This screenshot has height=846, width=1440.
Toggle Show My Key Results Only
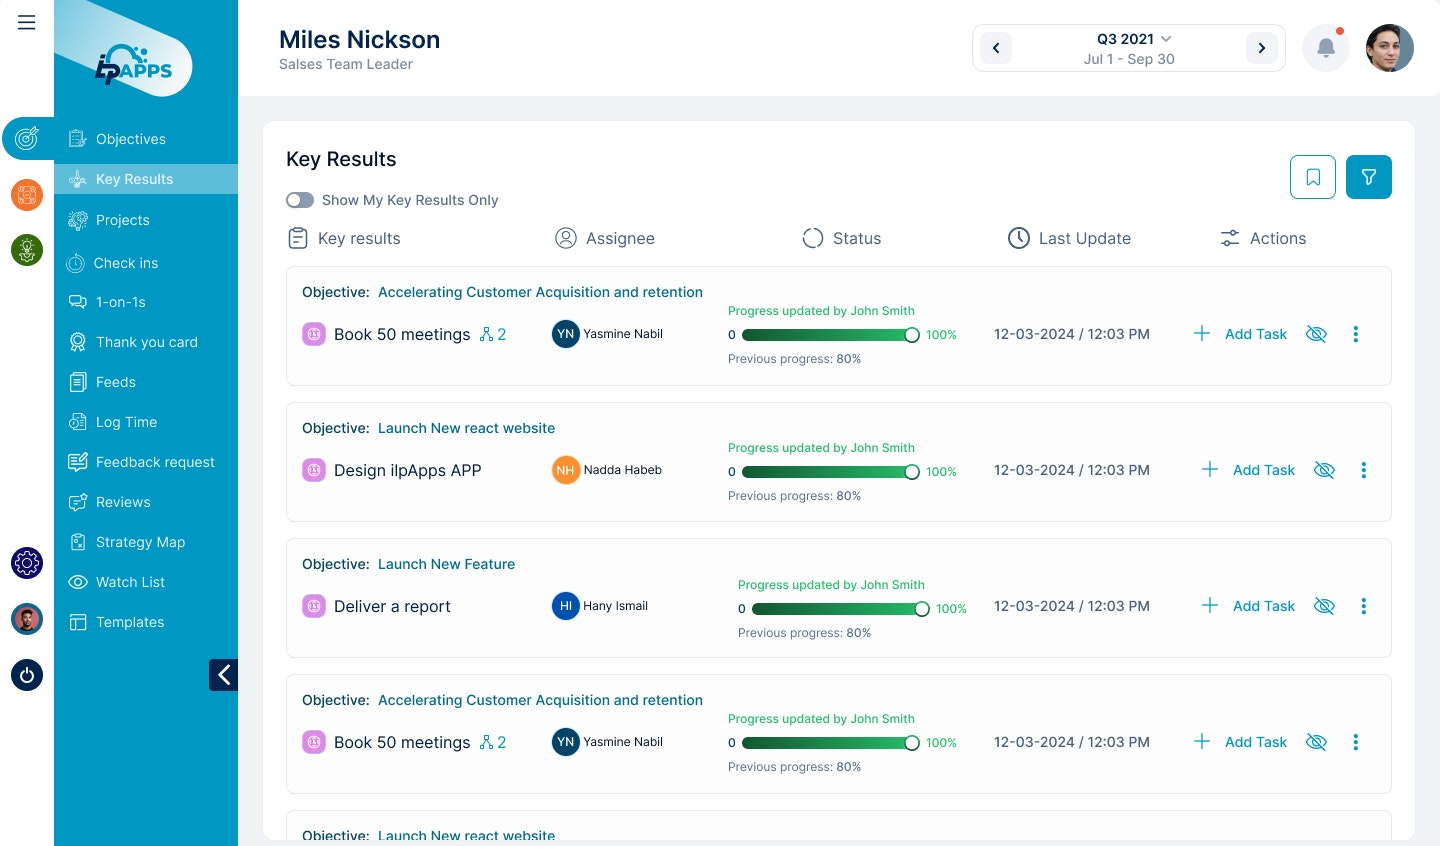[x=300, y=200]
